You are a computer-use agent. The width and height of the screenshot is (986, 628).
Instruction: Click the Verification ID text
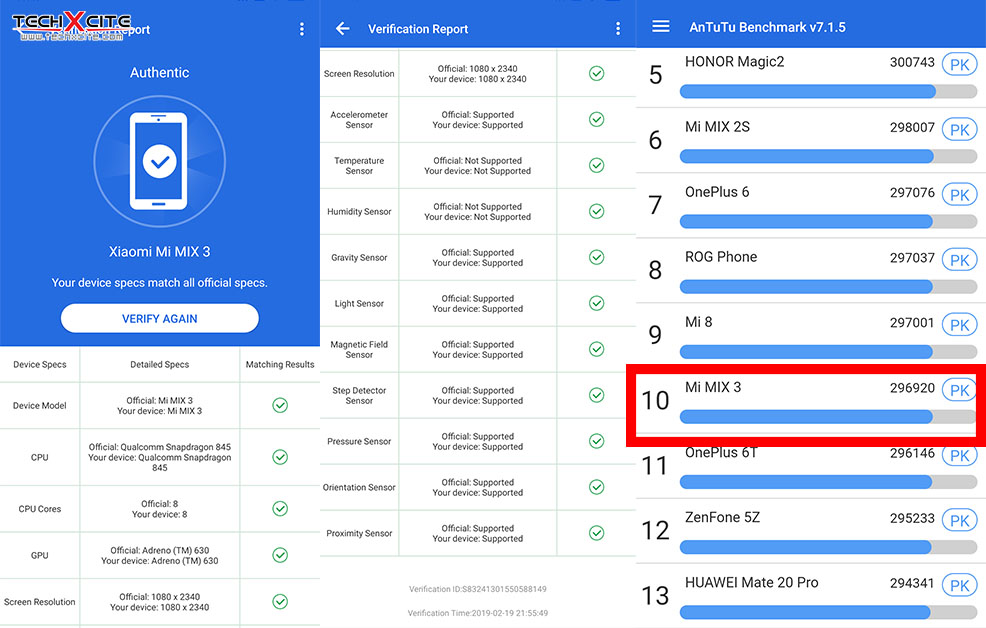[478, 589]
